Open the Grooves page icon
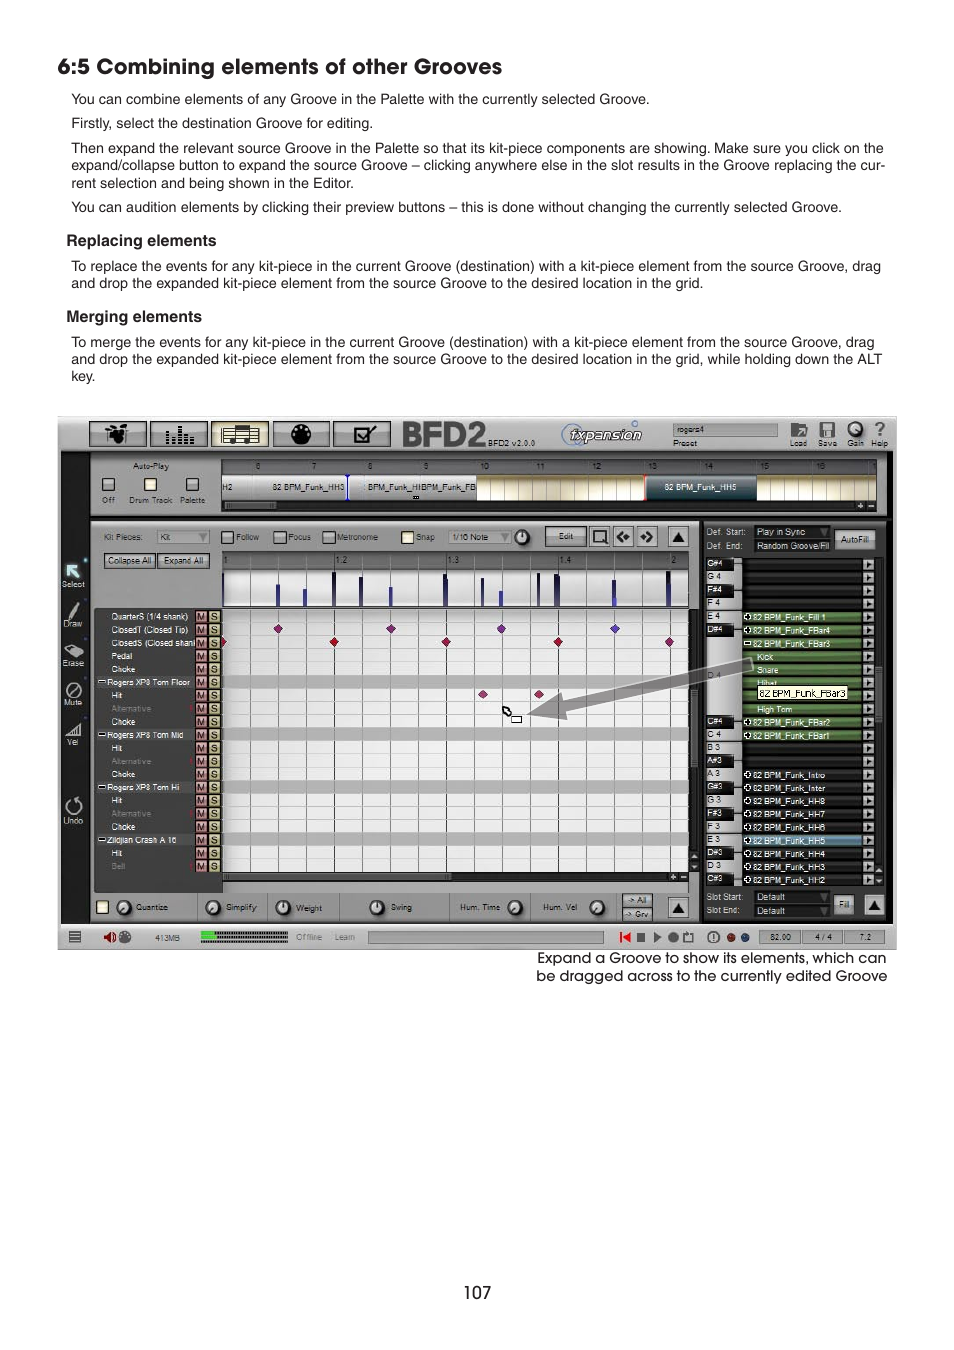 [x=240, y=434]
